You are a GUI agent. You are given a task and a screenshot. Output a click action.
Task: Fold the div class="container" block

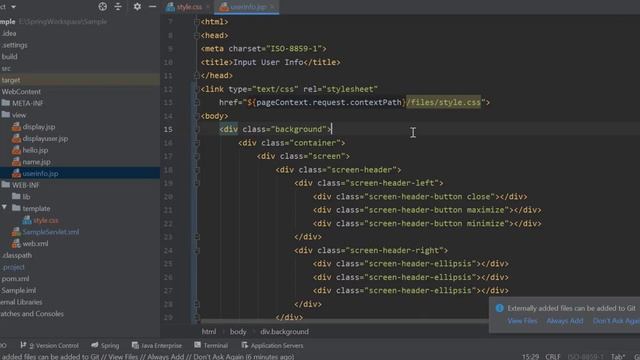(196, 143)
